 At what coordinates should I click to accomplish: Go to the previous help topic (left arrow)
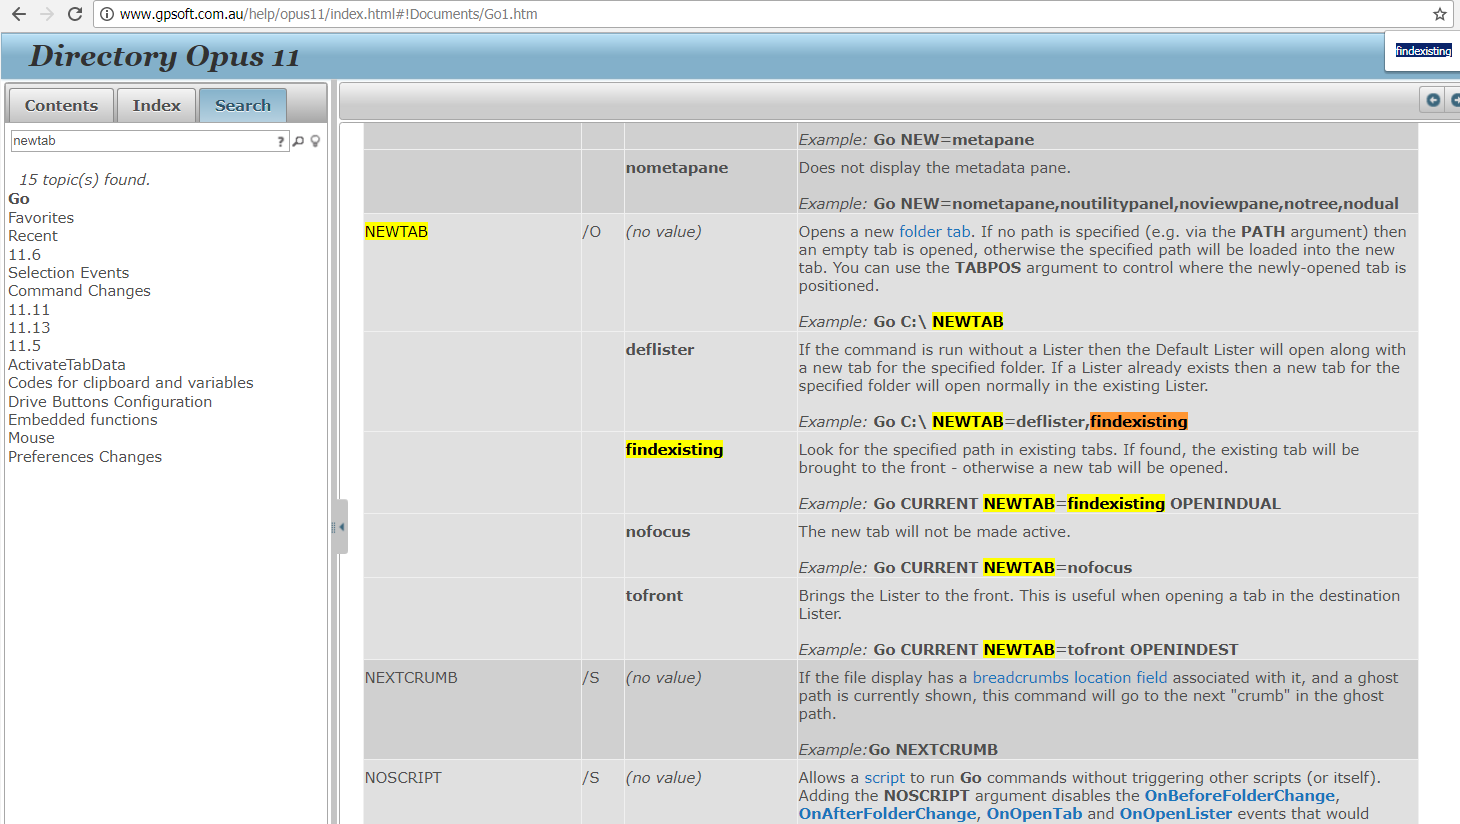coord(1433,100)
